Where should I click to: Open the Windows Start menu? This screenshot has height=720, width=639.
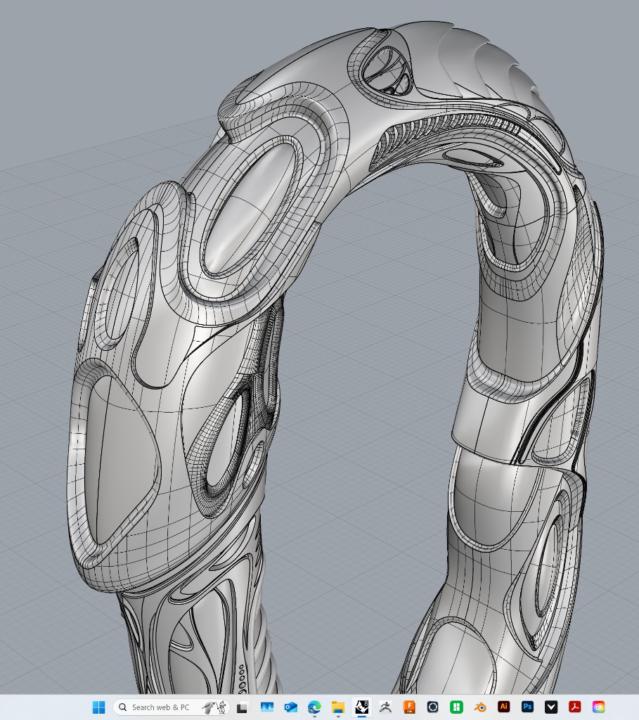pos(99,707)
